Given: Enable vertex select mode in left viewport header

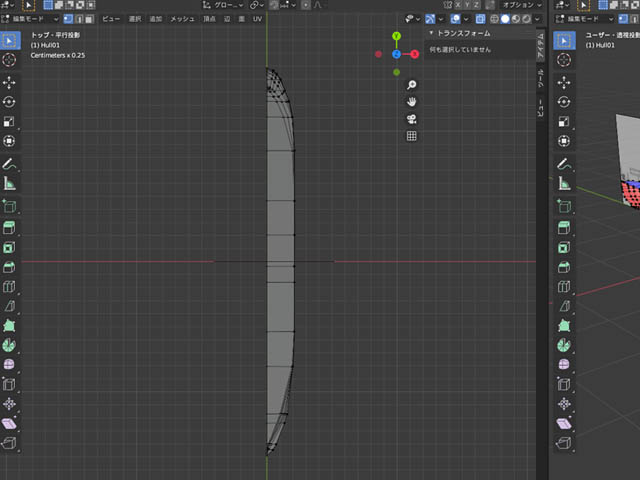Looking at the screenshot, I should (68, 19).
